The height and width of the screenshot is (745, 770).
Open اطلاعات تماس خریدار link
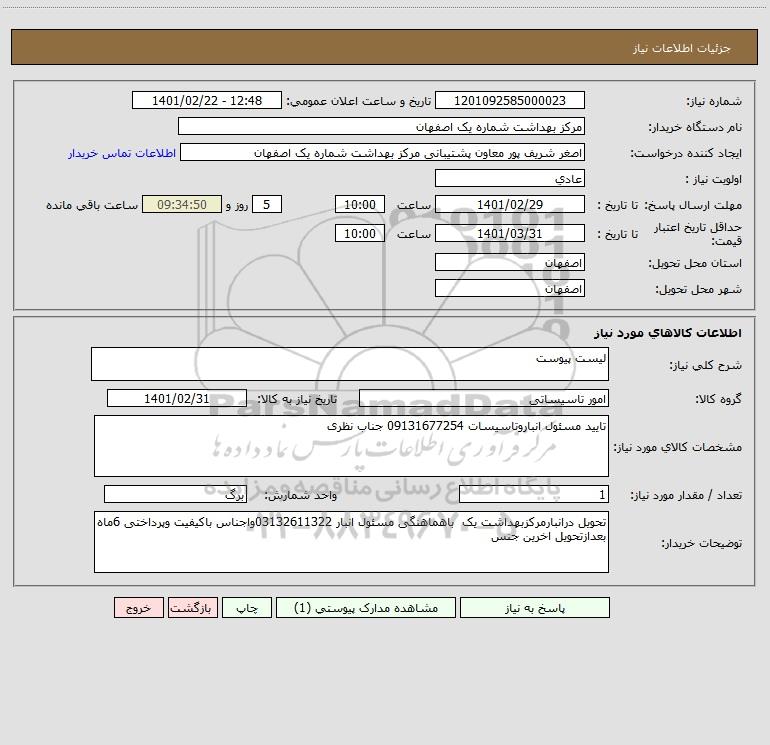[122, 153]
